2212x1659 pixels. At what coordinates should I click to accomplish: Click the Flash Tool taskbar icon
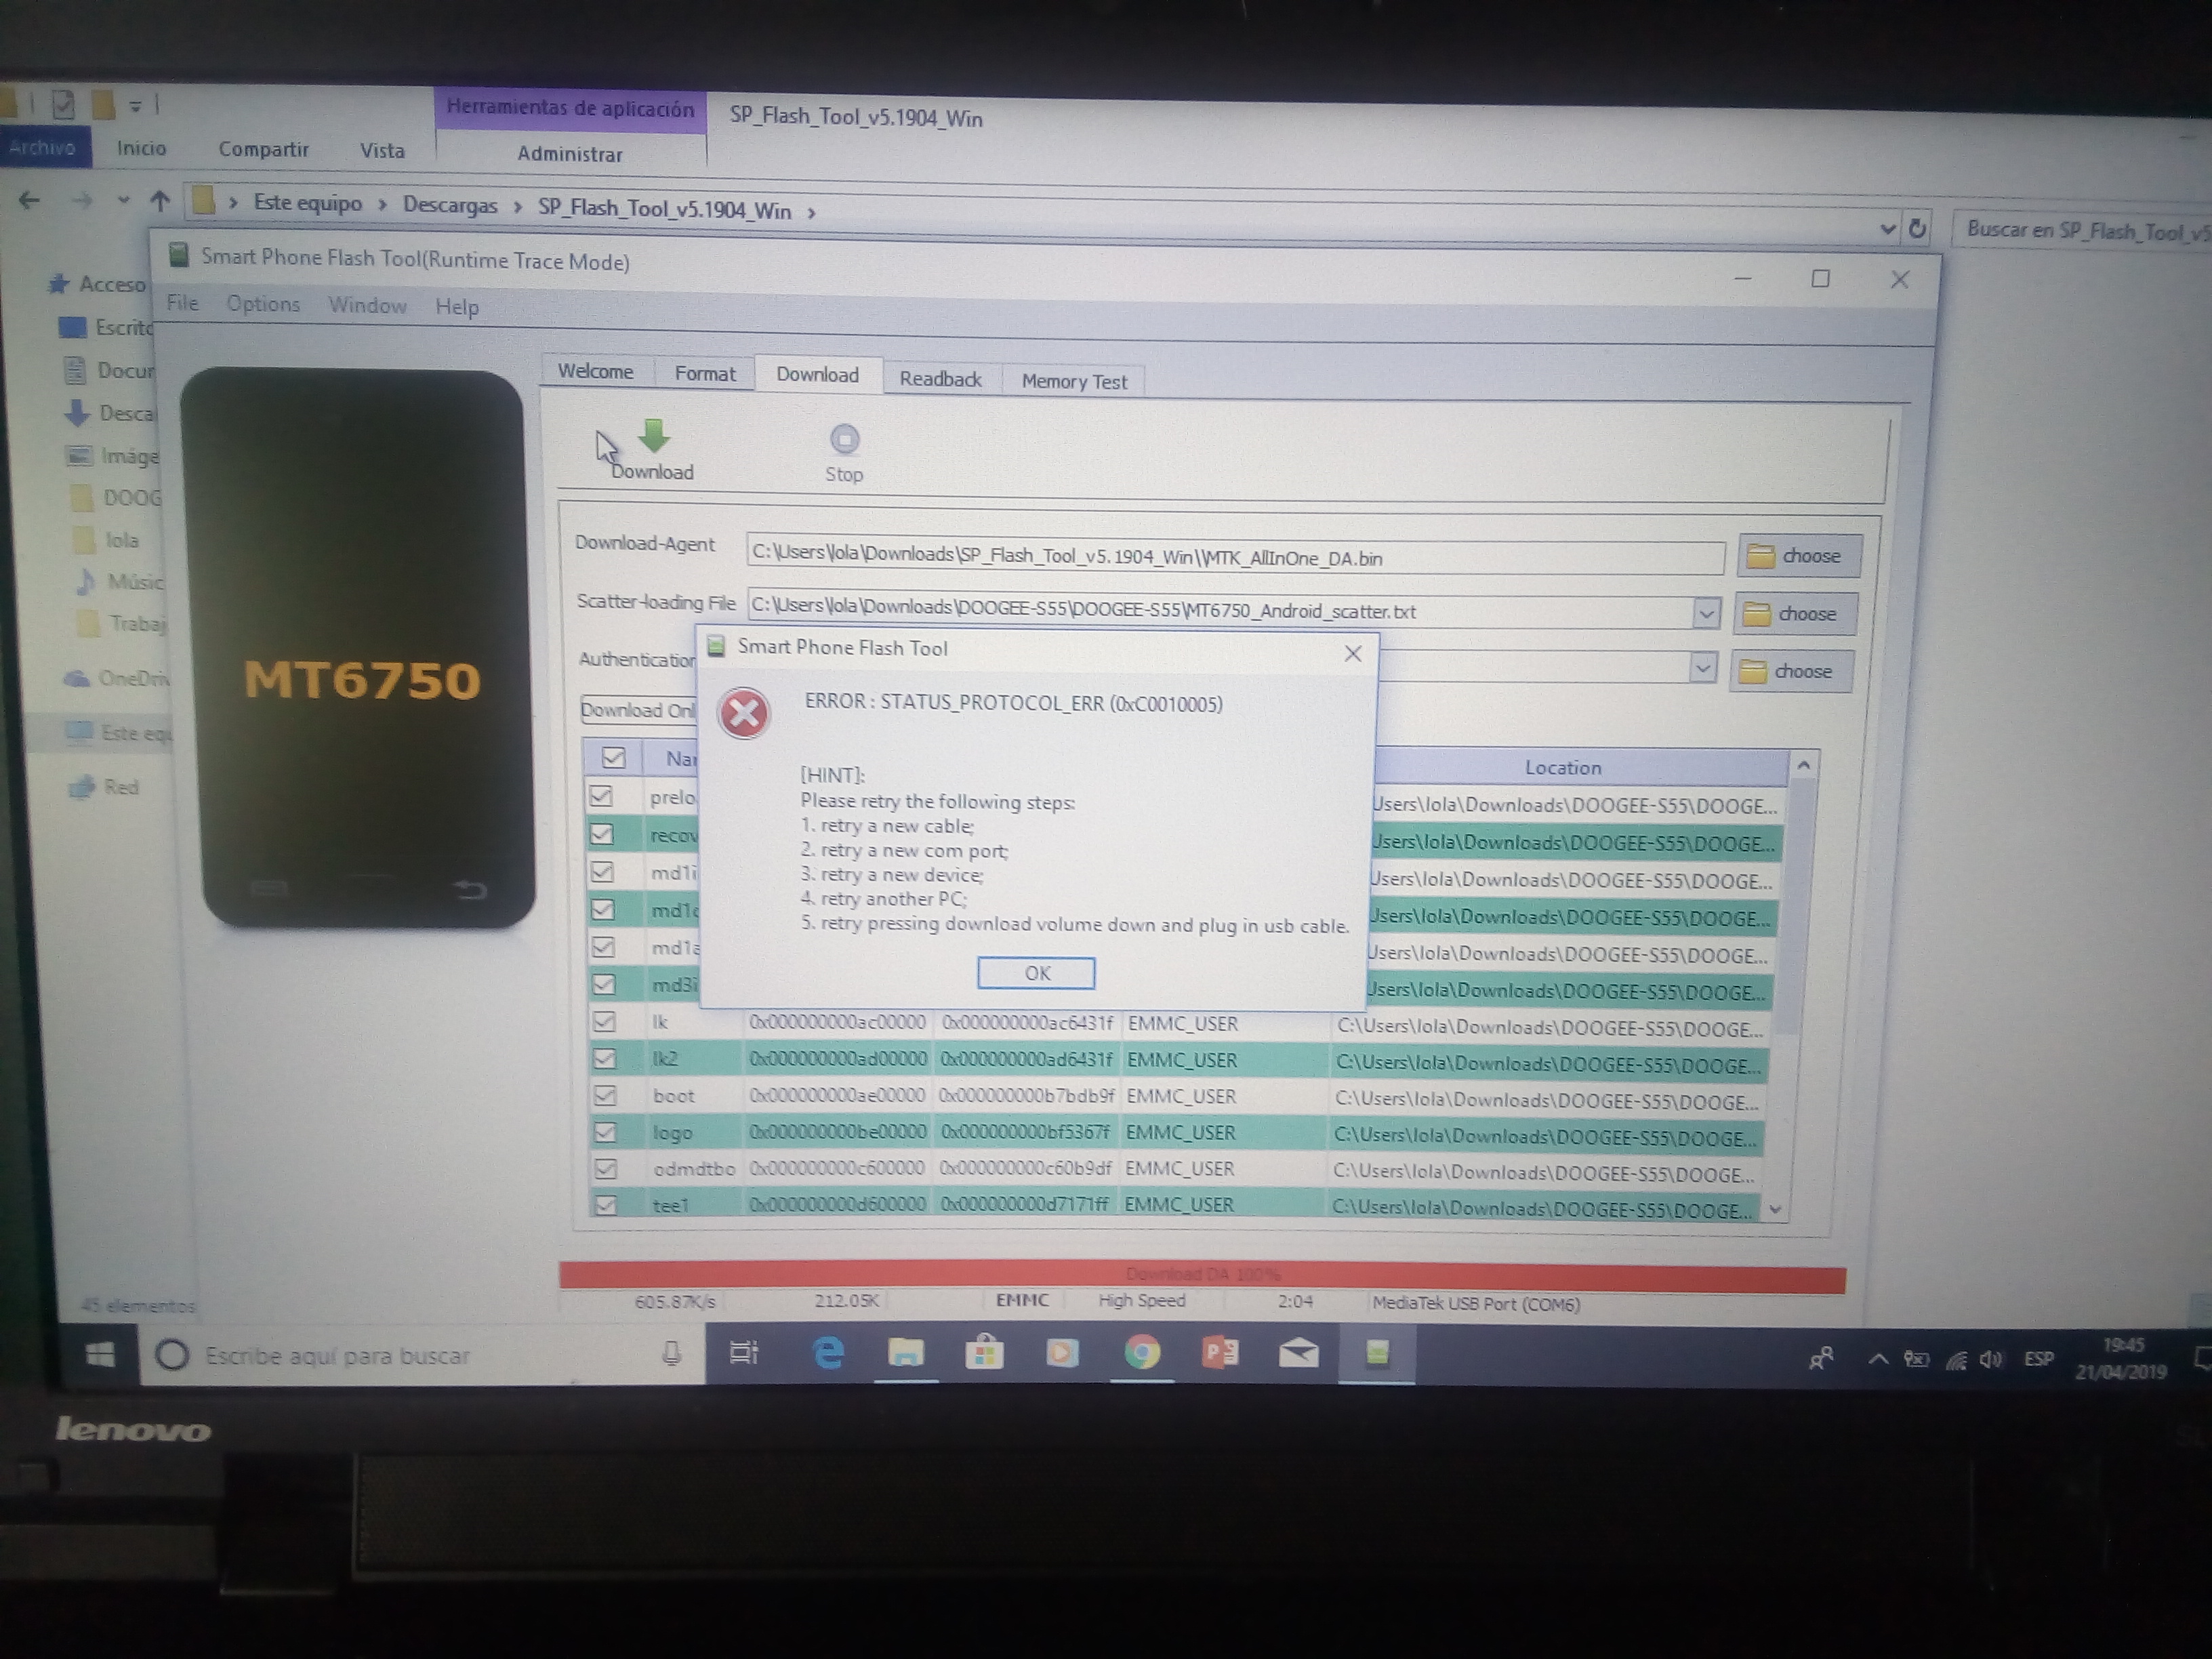[x=1377, y=1353]
